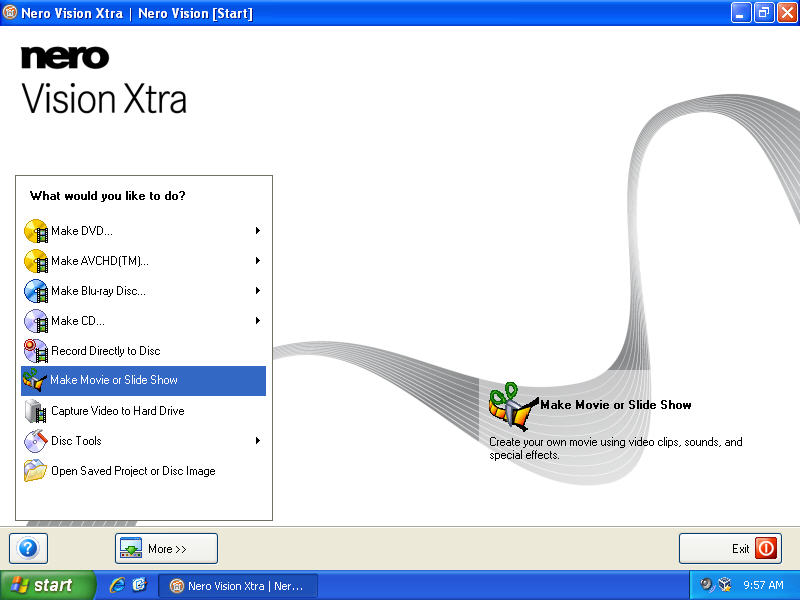Viewport: 800px width, 600px height.
Task: Click the scissors-and-film Make Movie icon in menu
Action: tap(35, 380)
